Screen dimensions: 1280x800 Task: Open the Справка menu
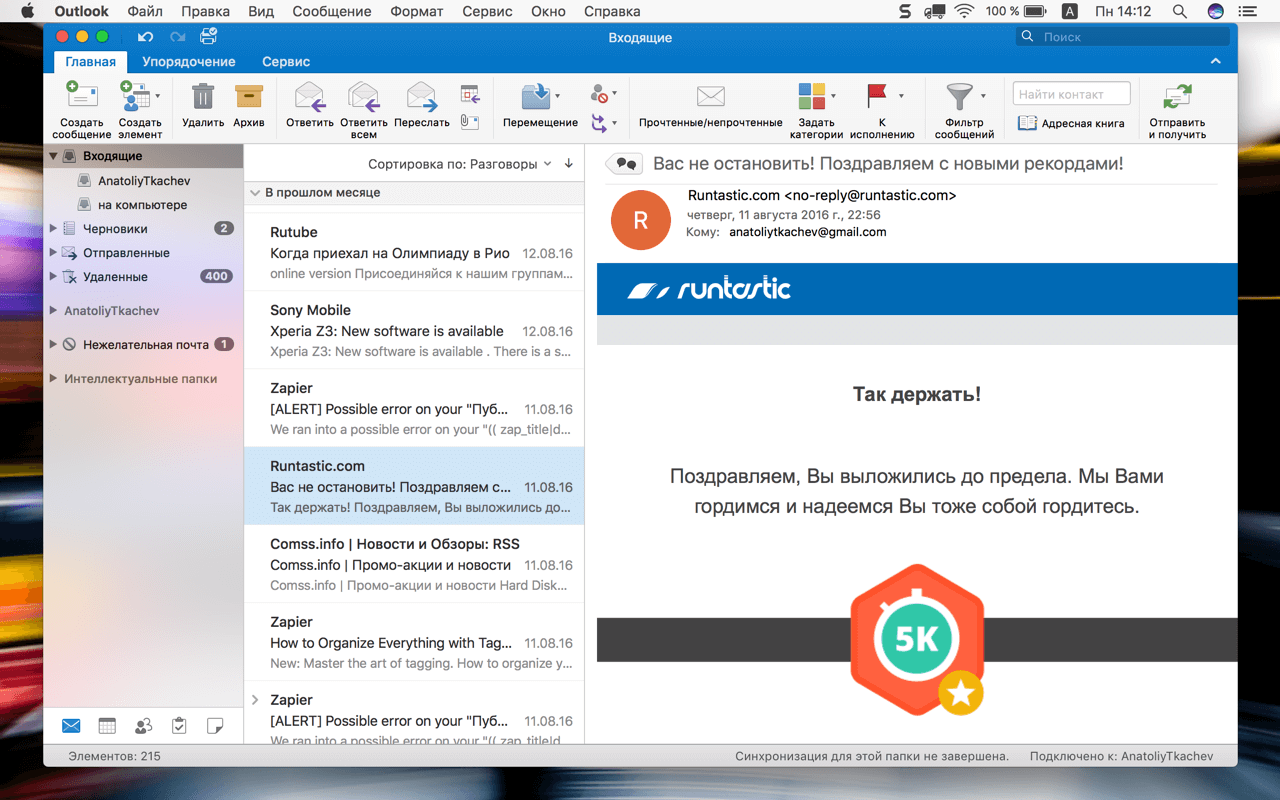click(611, 12)
